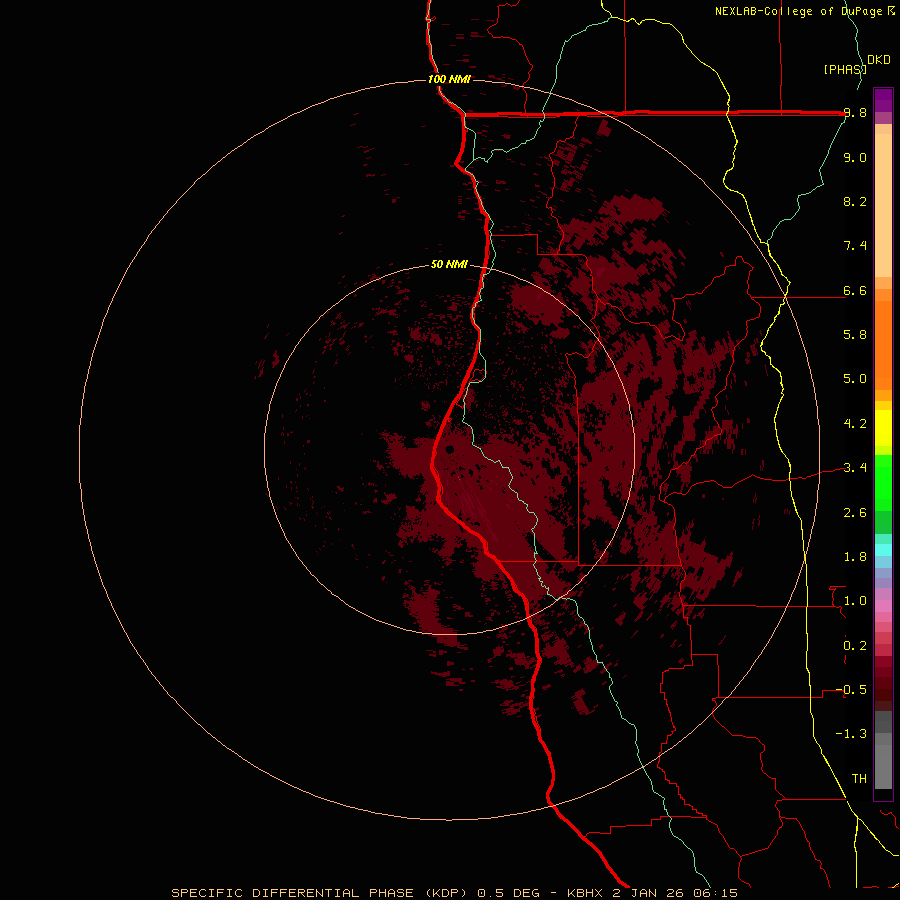Click the 8.2 value on the color scale
900x900 pixels.
tap(855, 201)
